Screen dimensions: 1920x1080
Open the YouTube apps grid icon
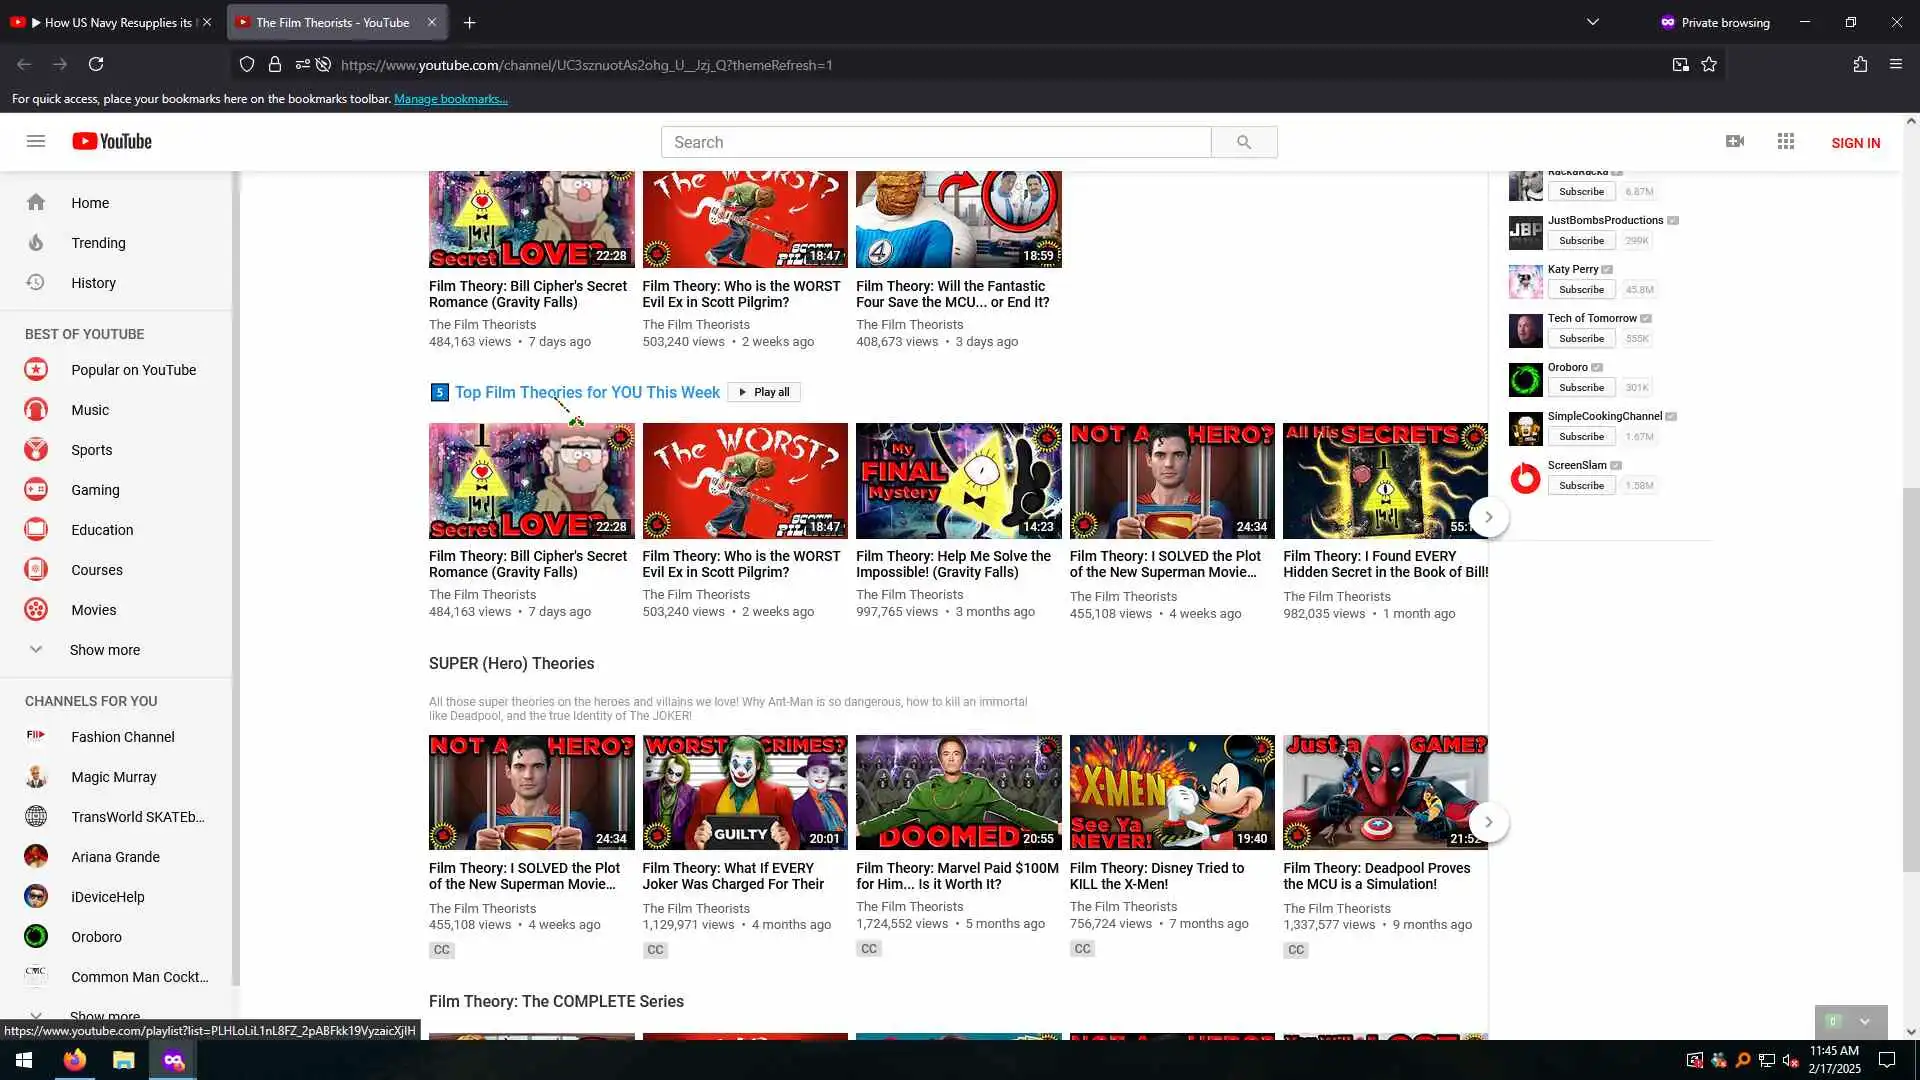click(1786, 141)
